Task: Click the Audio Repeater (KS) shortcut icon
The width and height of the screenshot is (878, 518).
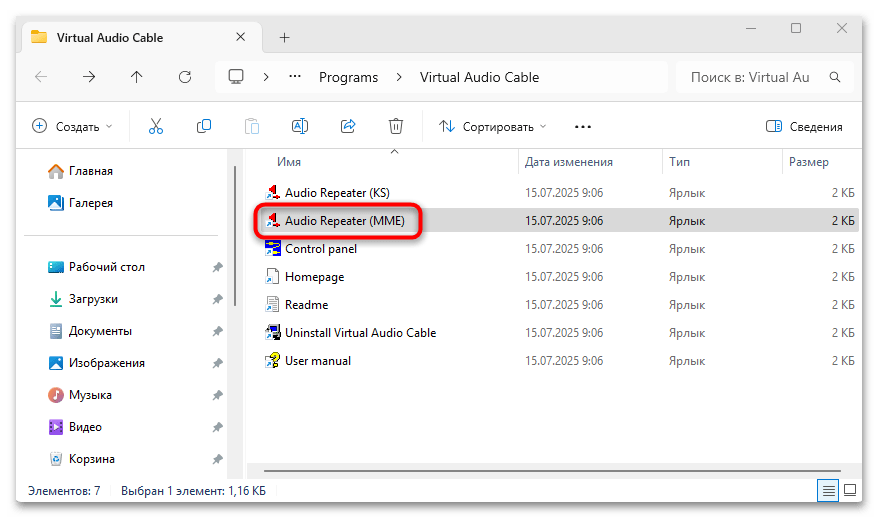Action: pyautogui.click(x=272, y=193)
